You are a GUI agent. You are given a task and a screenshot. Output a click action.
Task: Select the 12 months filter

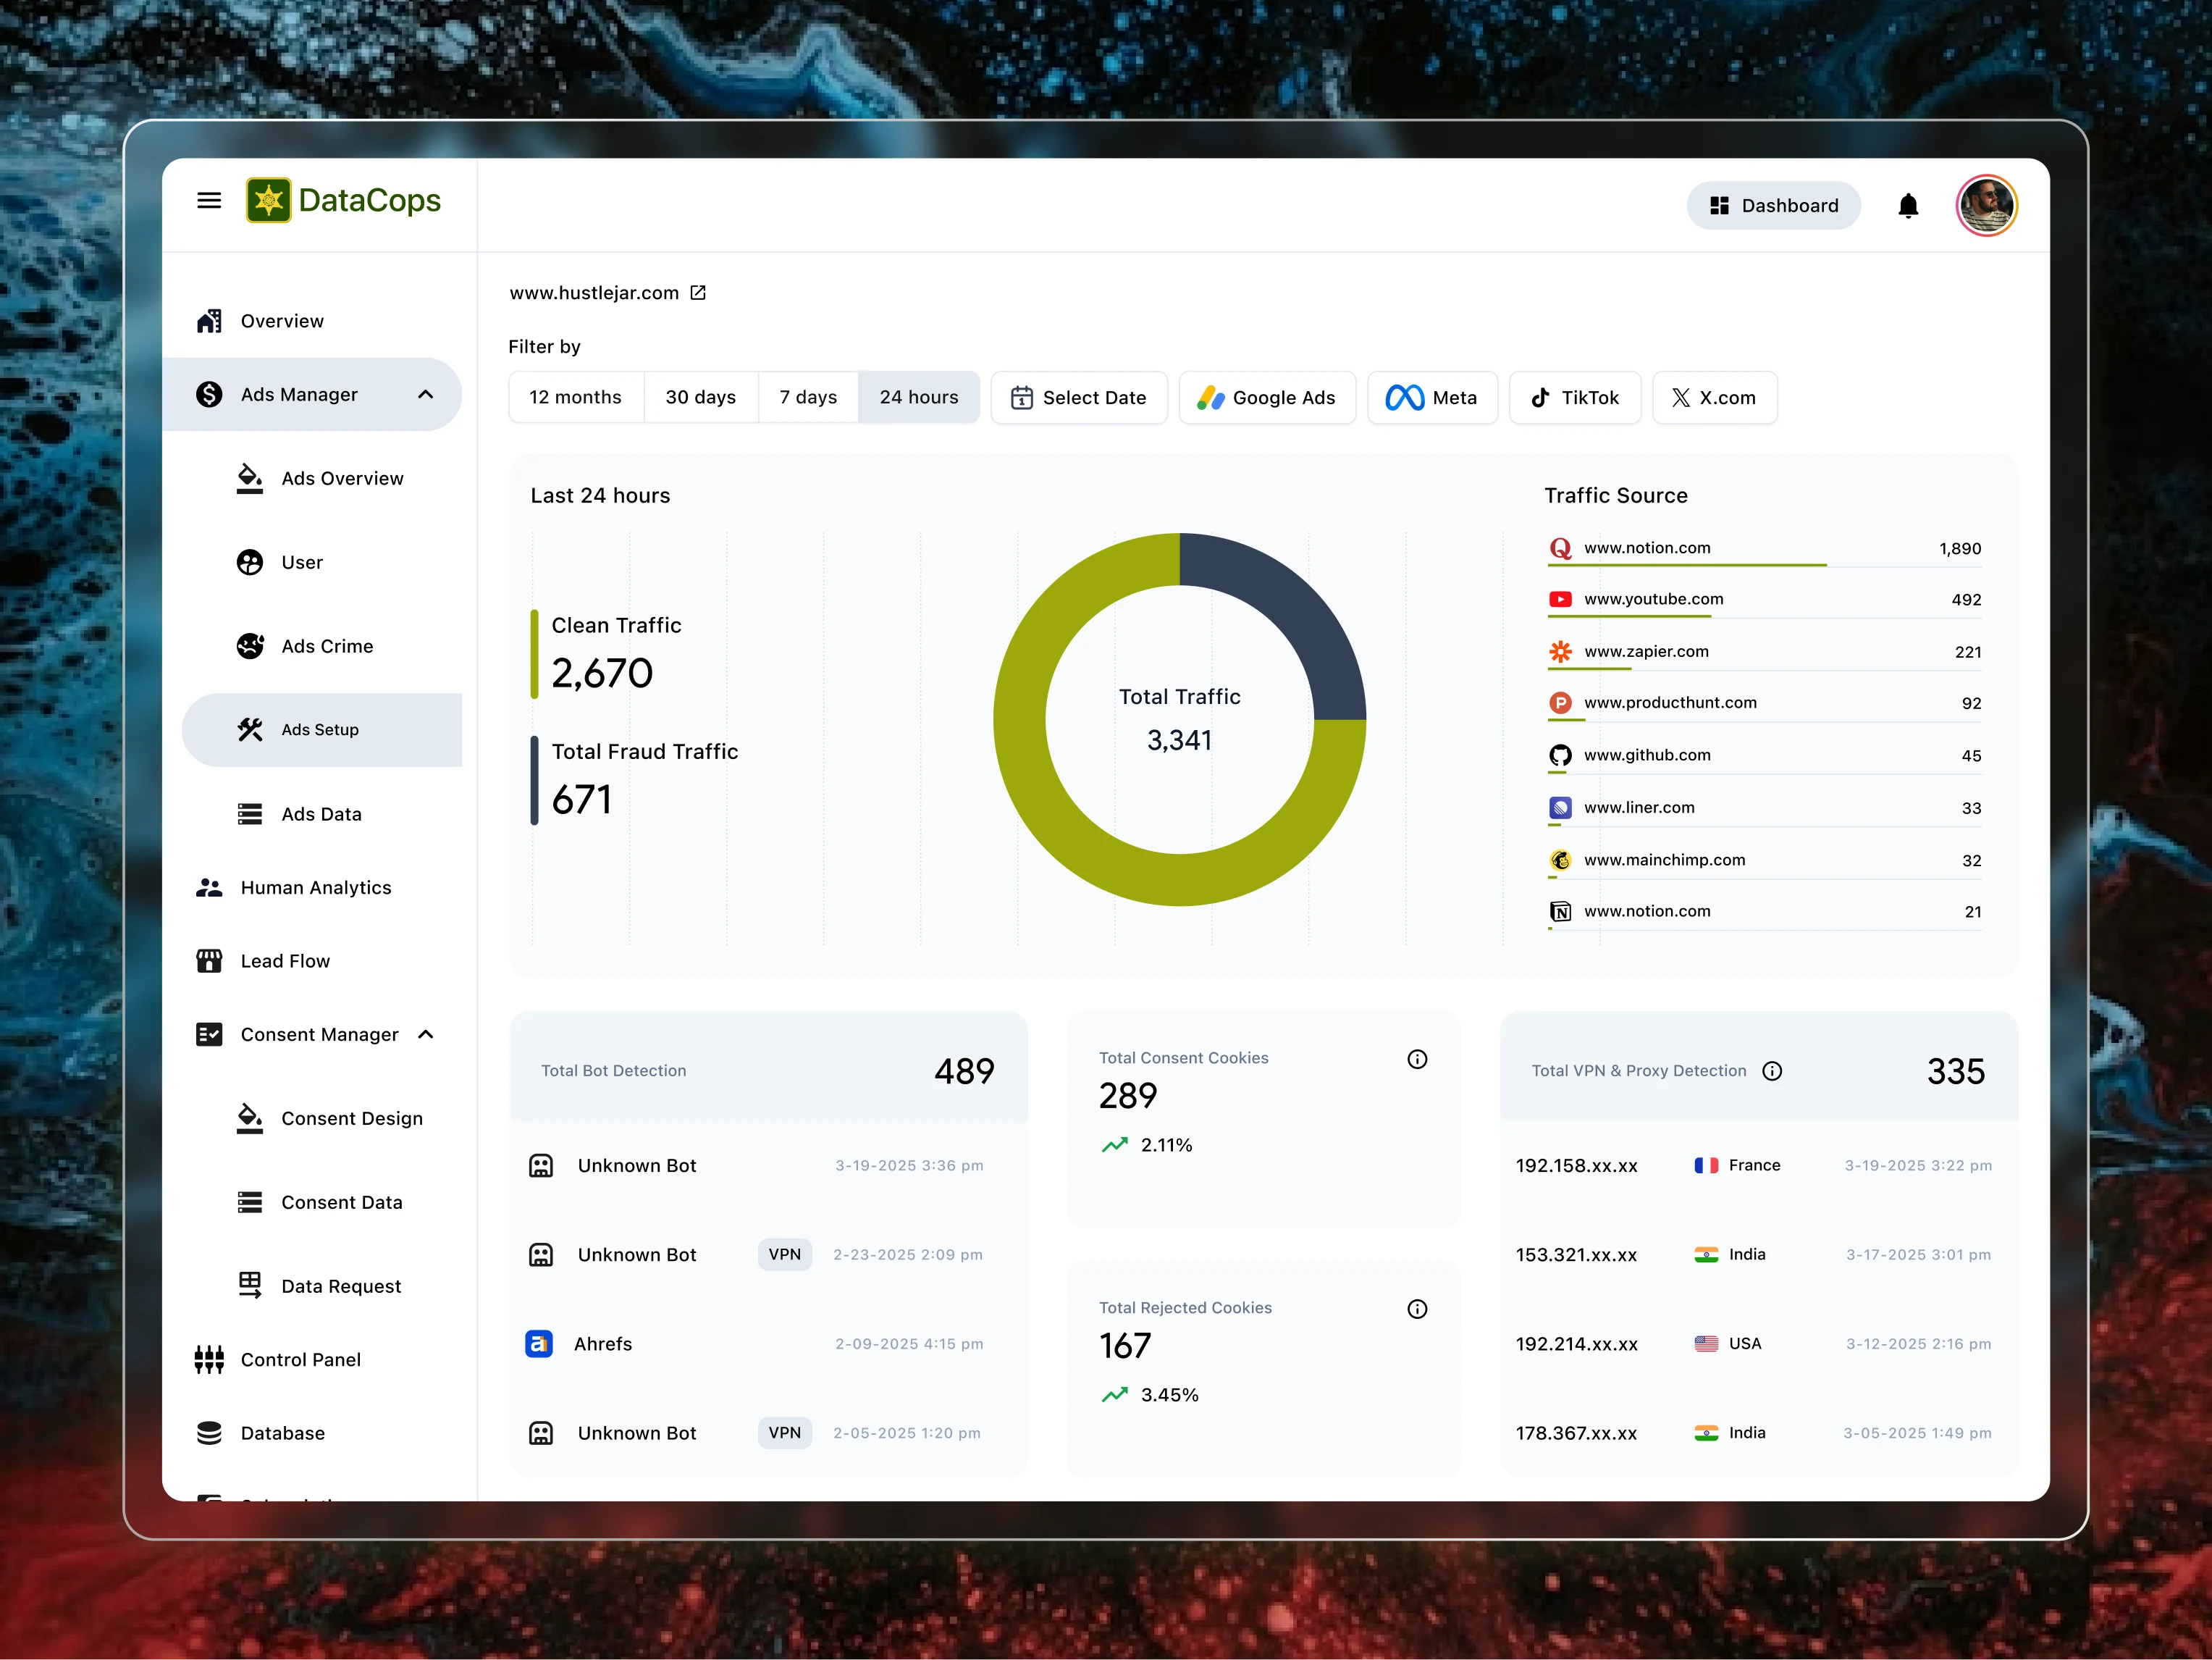575,398
